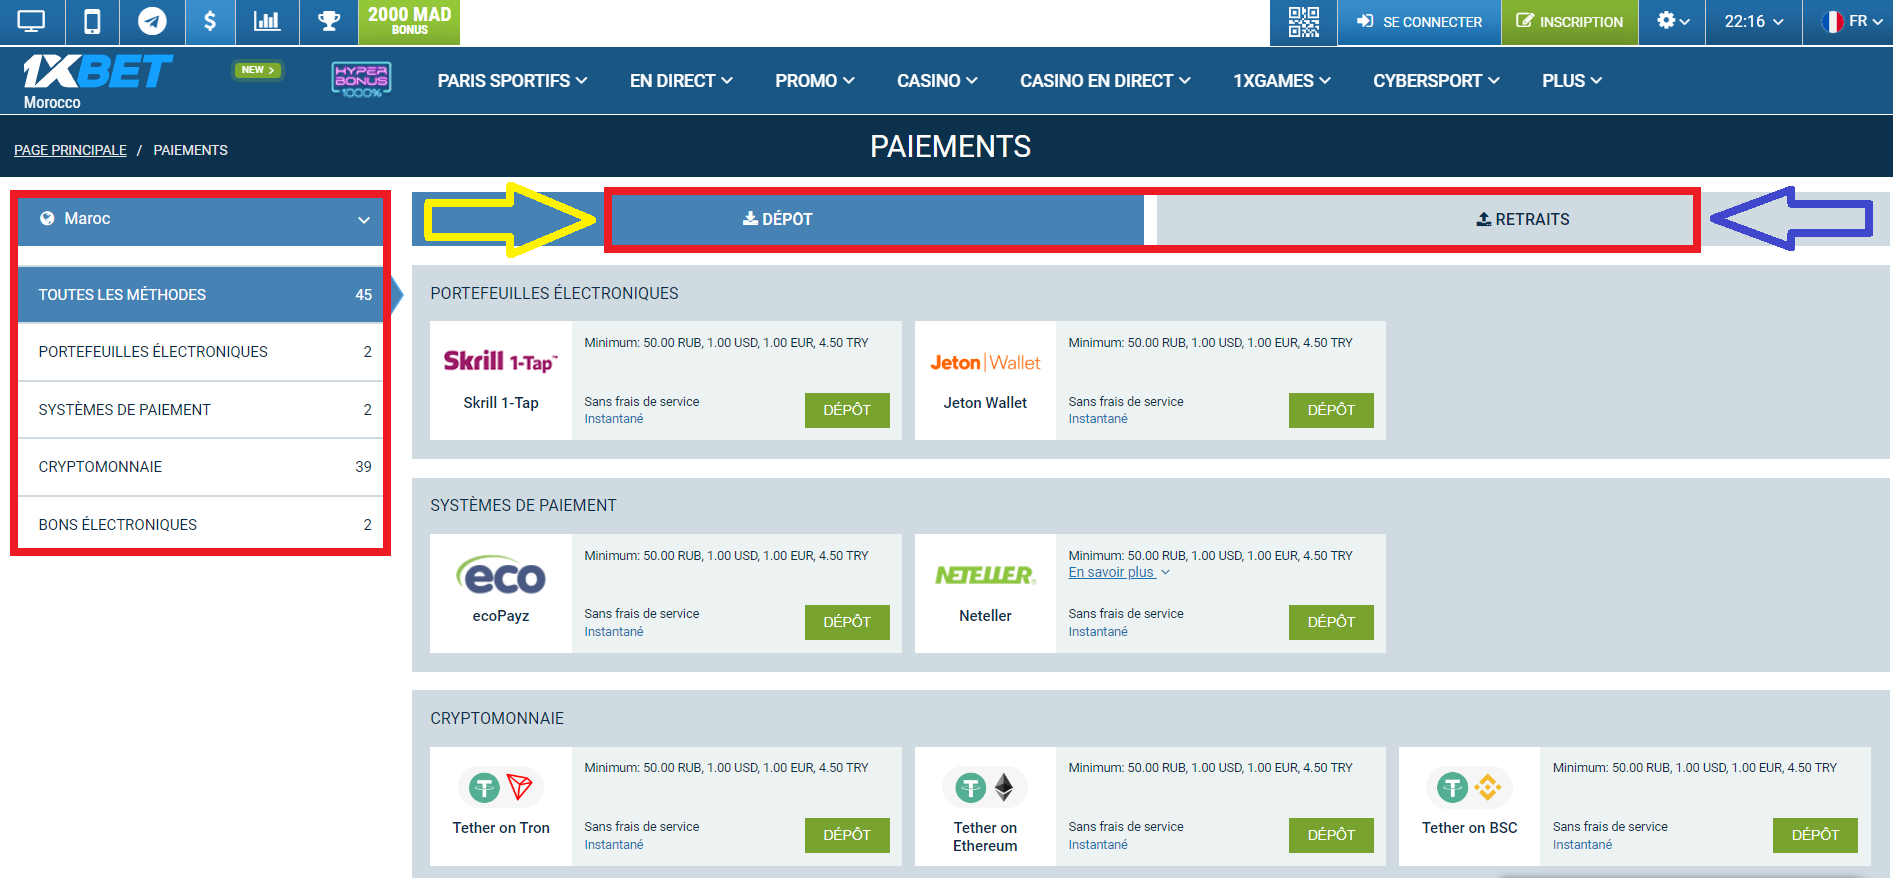
Task: Click DÉPÔT button for Skrill 1-Tap
Action: 847,410
